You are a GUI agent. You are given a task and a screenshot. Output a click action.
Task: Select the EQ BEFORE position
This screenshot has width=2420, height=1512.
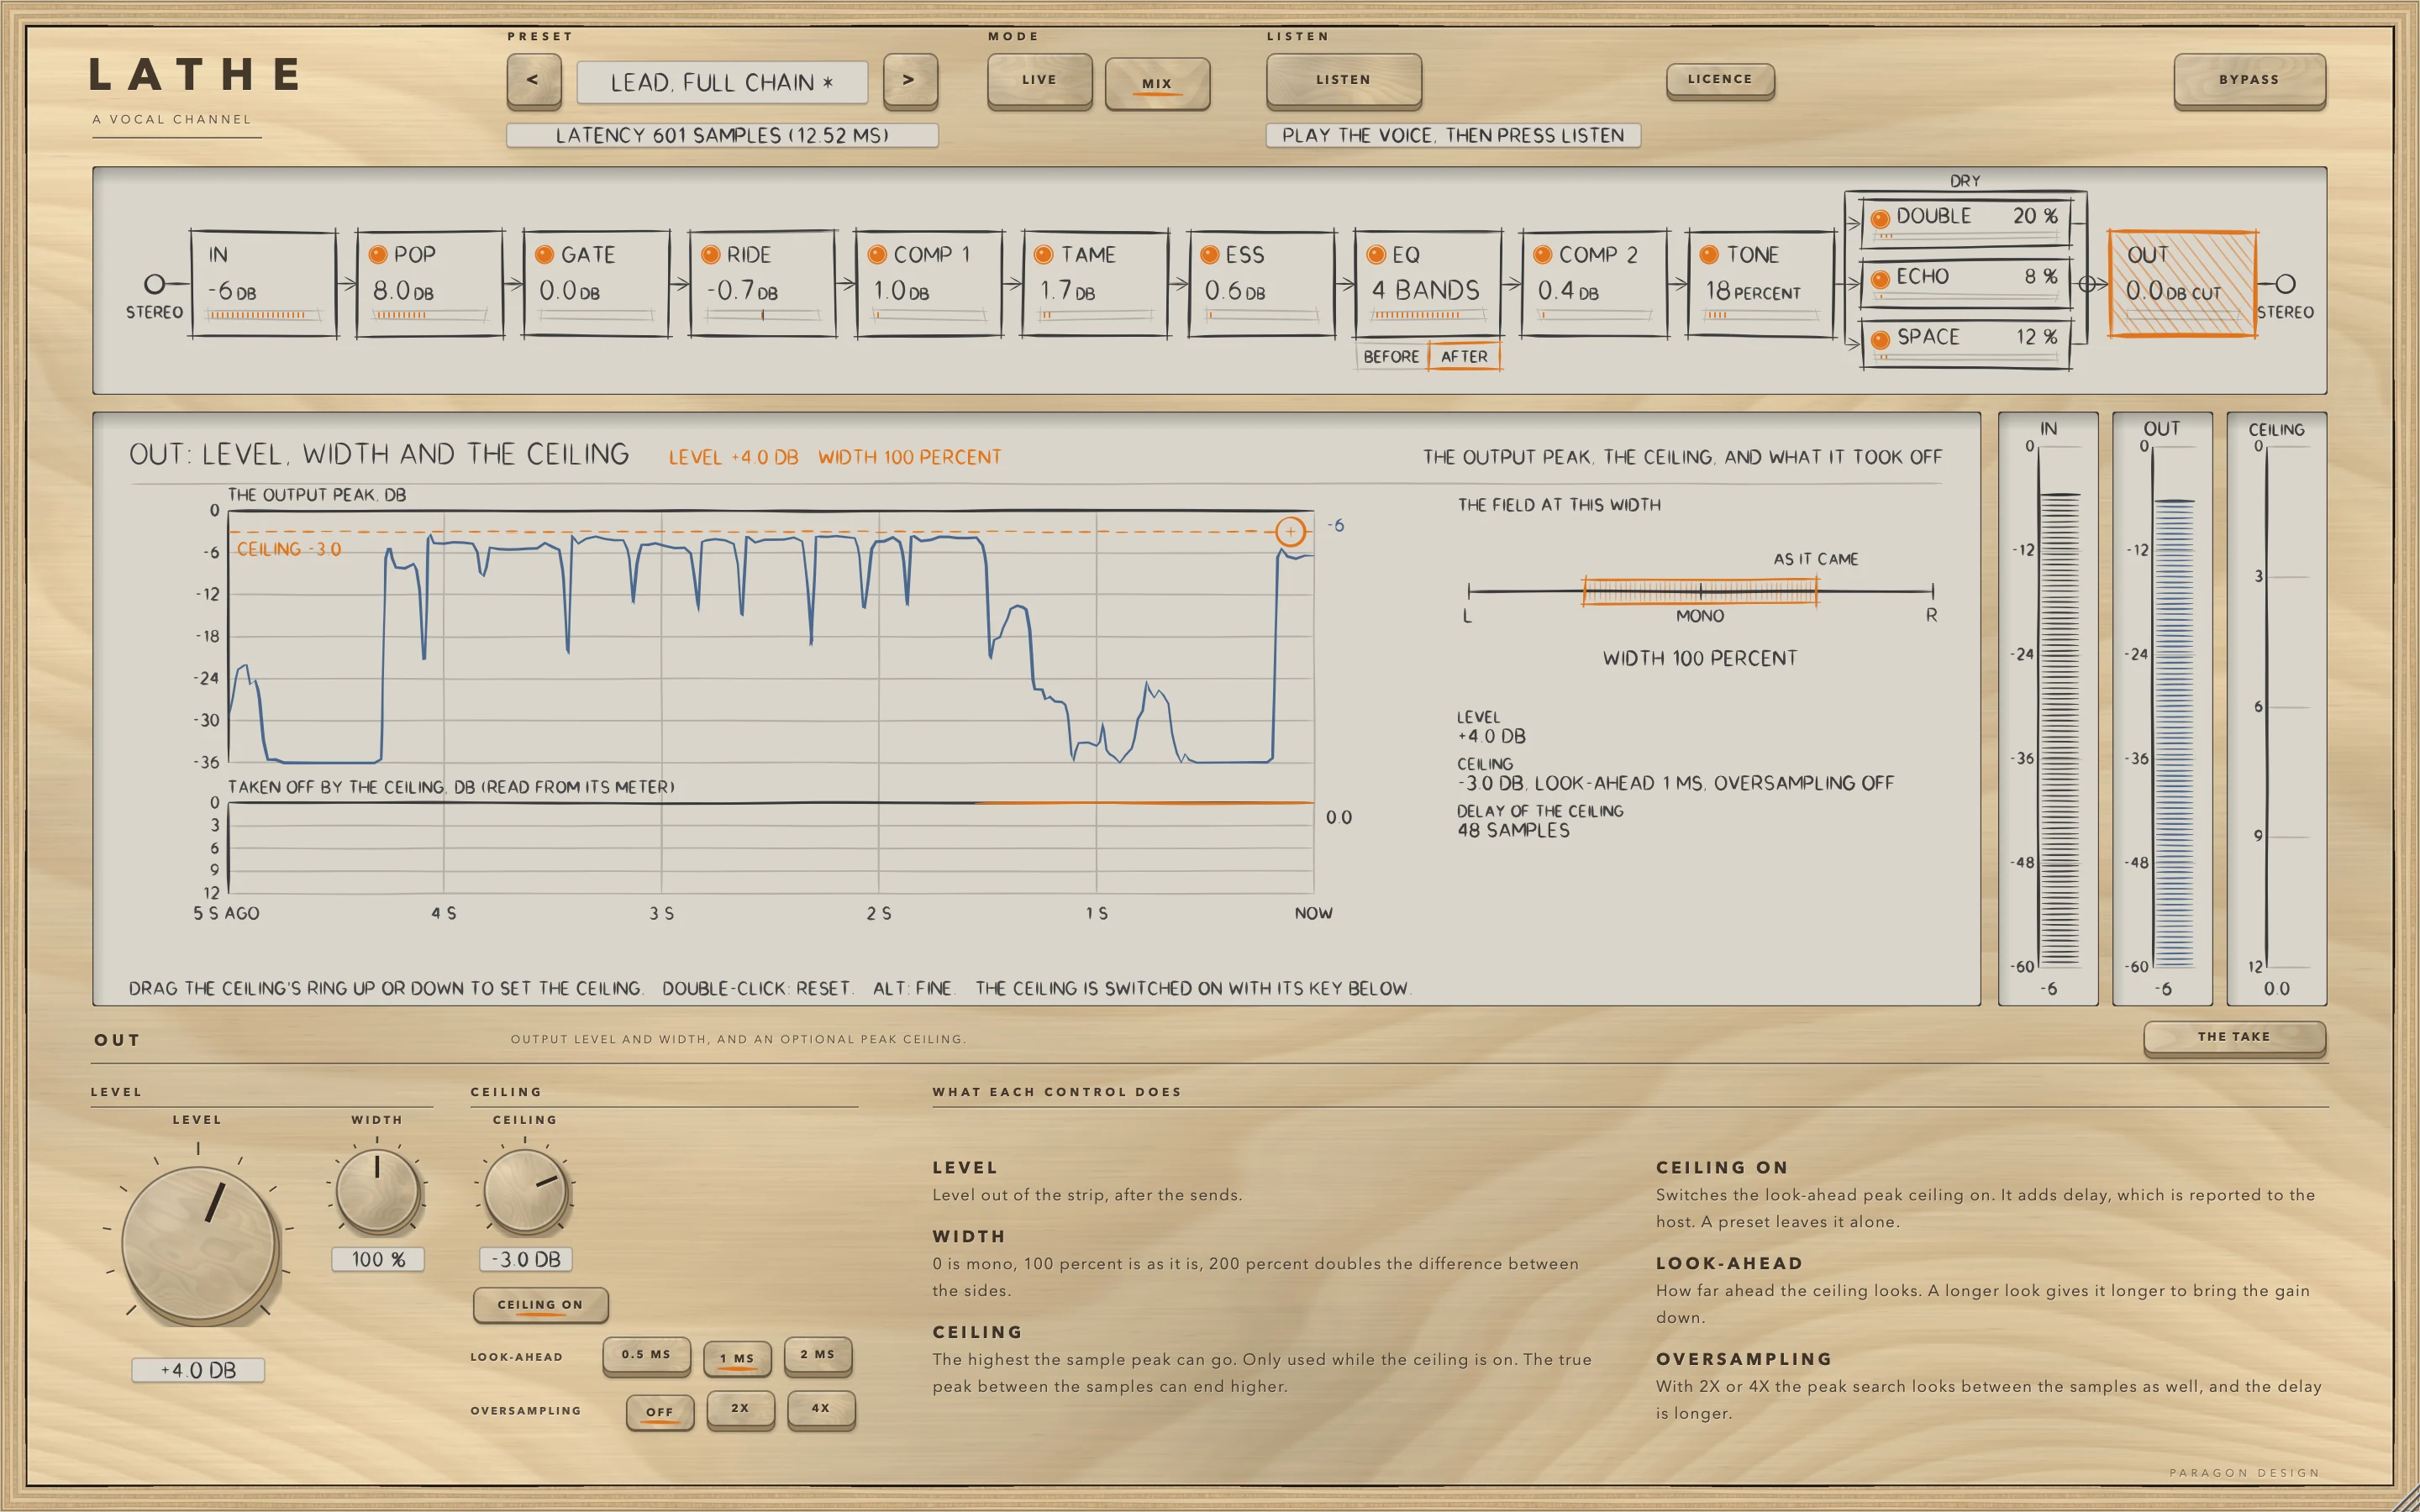point(1391,357)
